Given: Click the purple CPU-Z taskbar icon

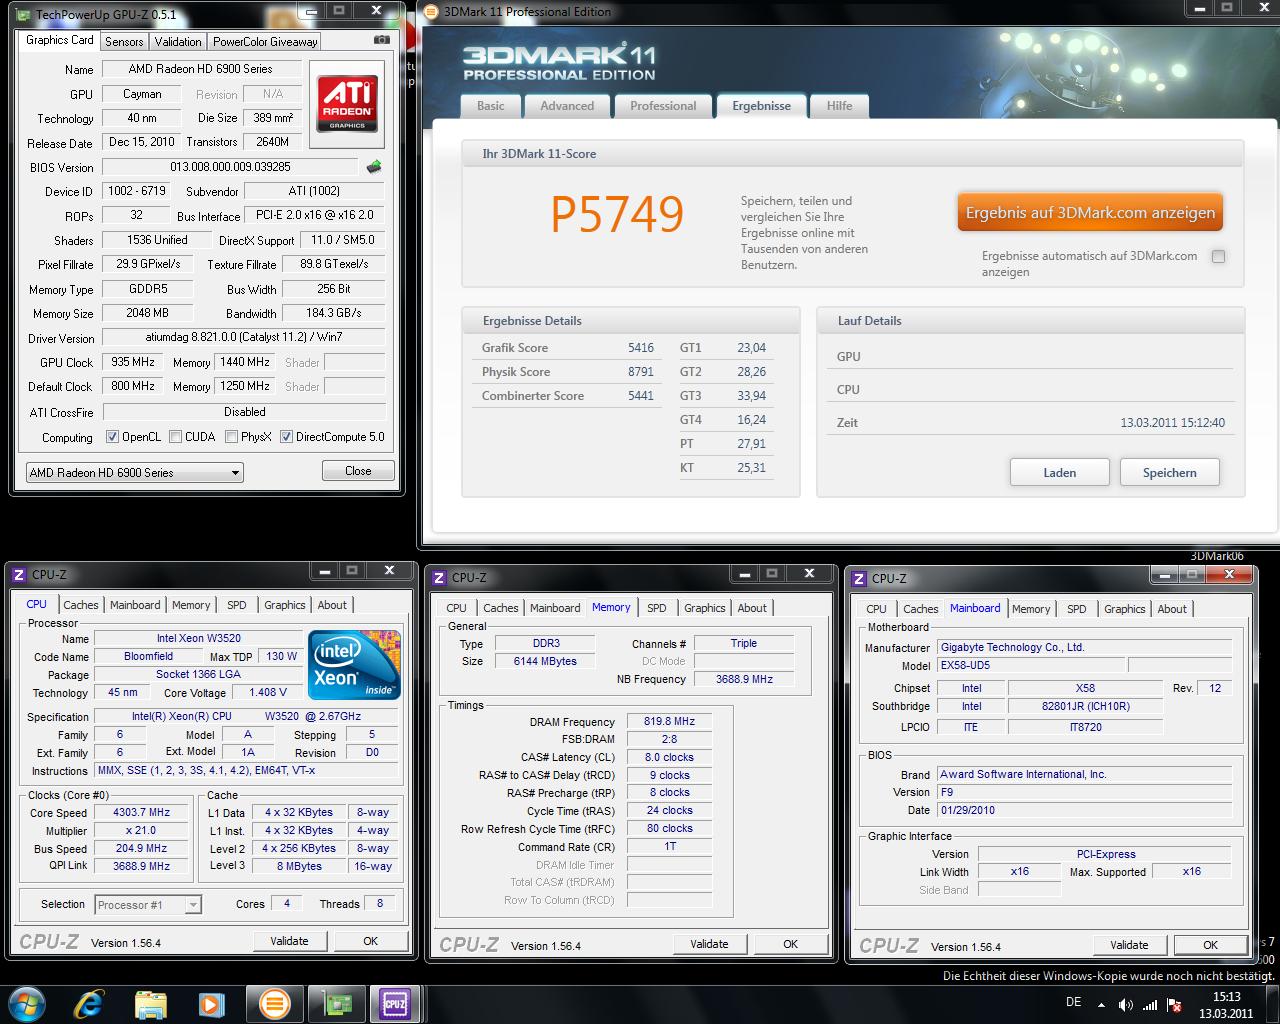Looking at the screenshot, I should pyautogui.click(x=395, y=1003).
